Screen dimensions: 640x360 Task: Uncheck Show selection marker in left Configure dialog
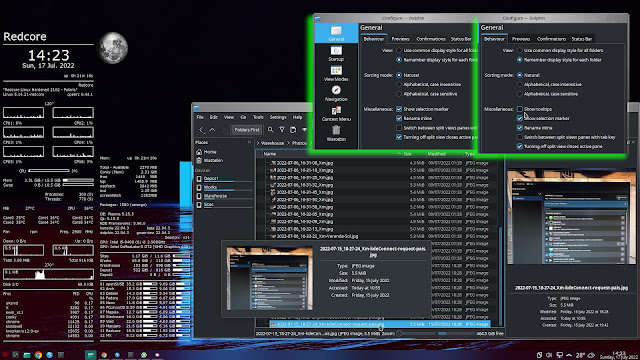tap(399, 109)
